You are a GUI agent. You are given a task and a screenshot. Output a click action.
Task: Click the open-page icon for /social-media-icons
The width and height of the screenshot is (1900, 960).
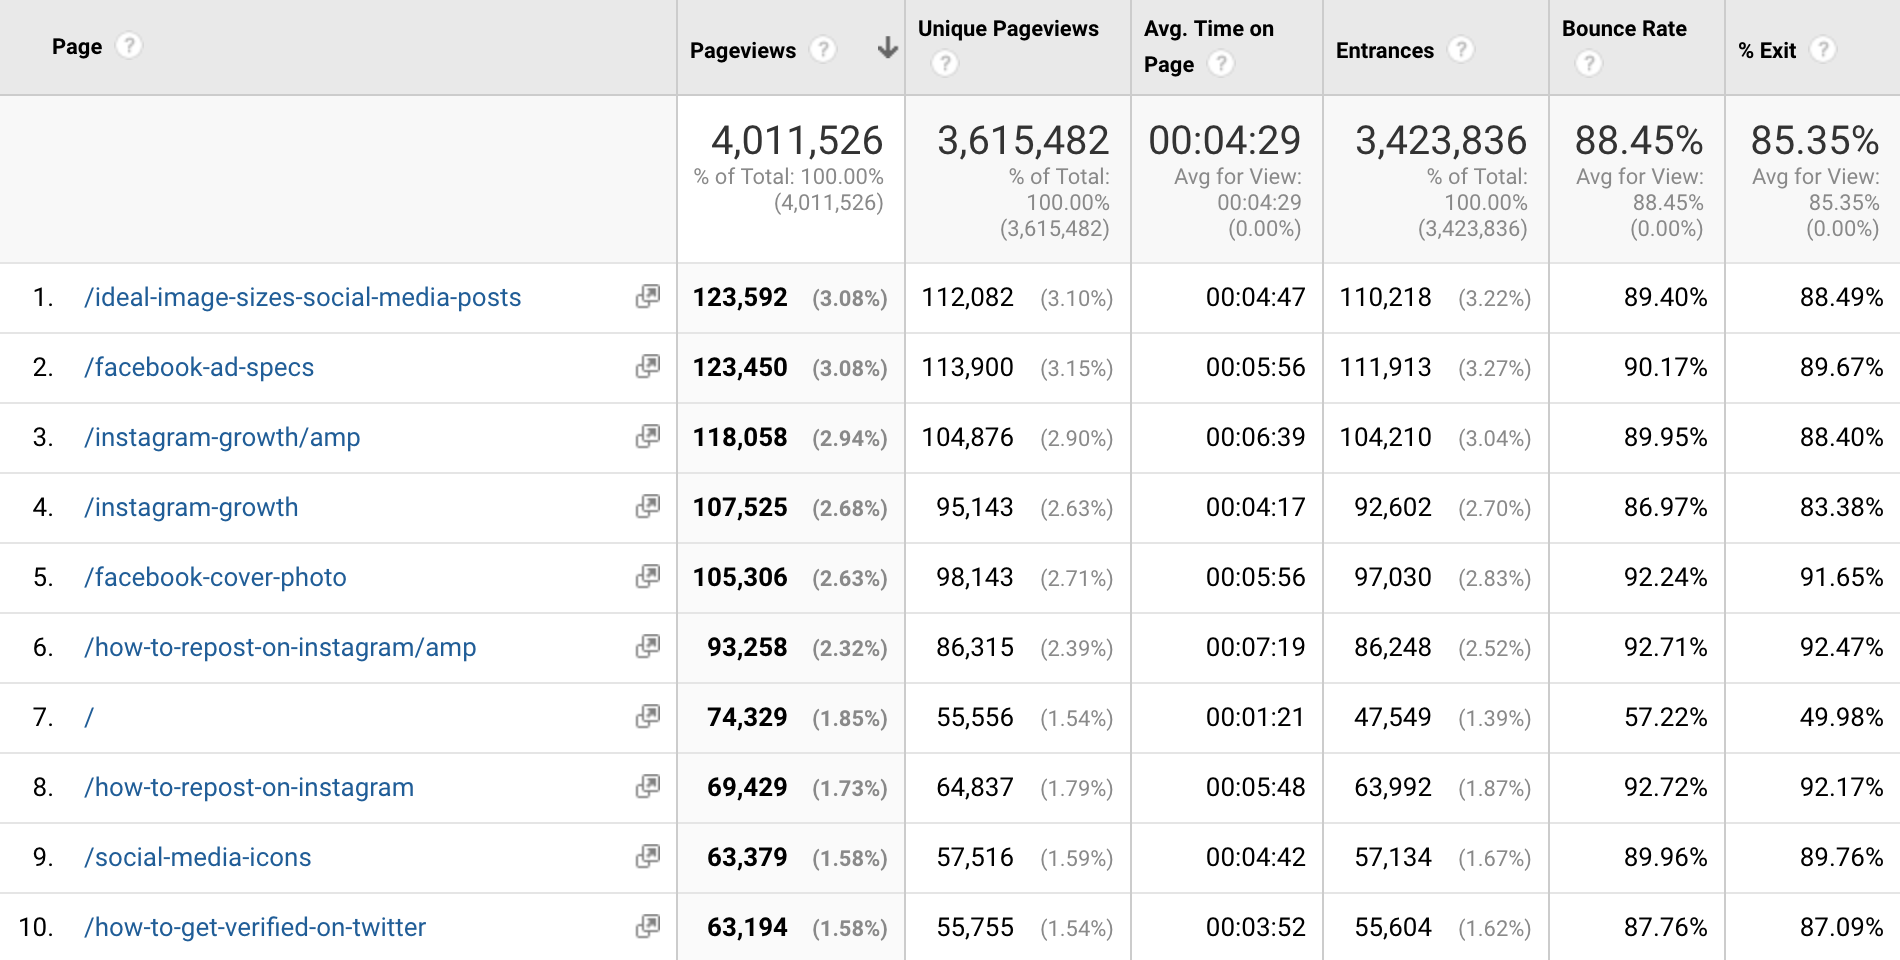(648, 857)
